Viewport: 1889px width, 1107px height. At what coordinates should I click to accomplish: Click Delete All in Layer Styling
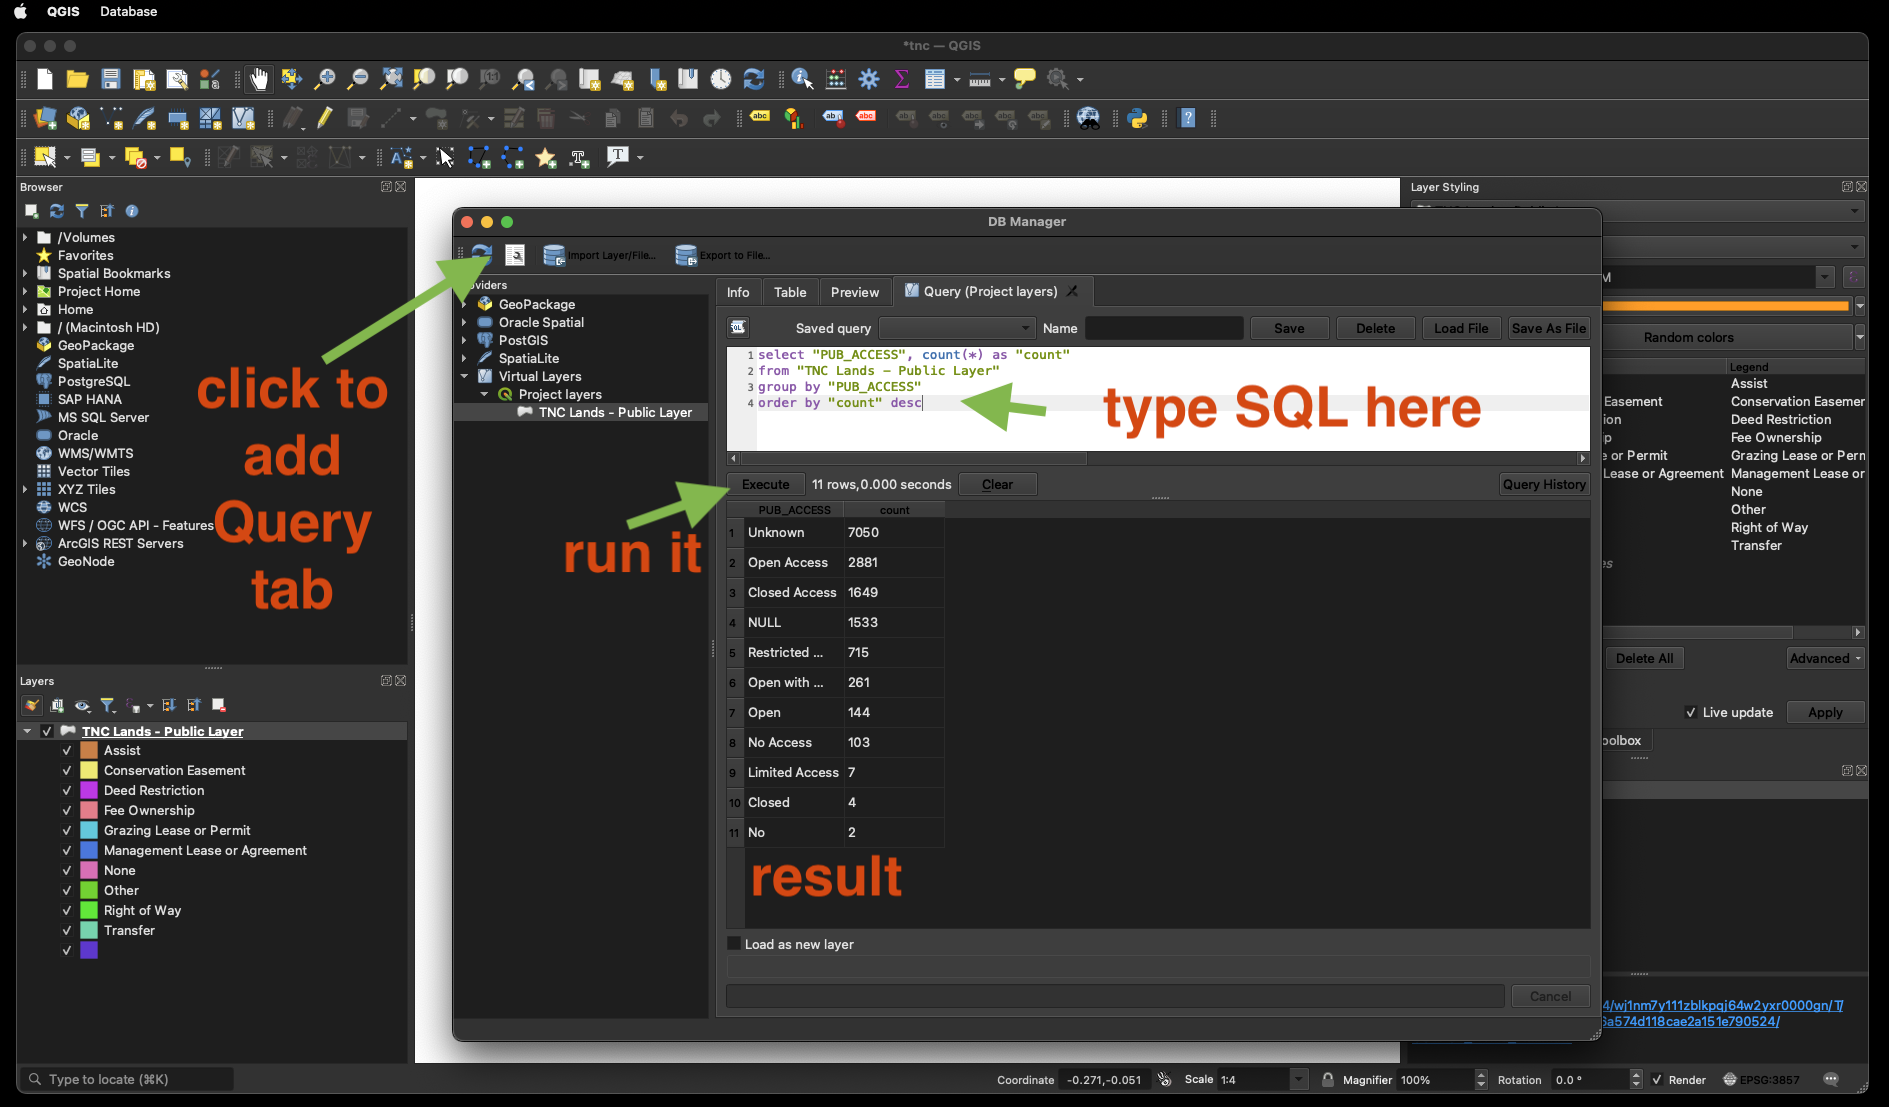(x=1644, y=658)
